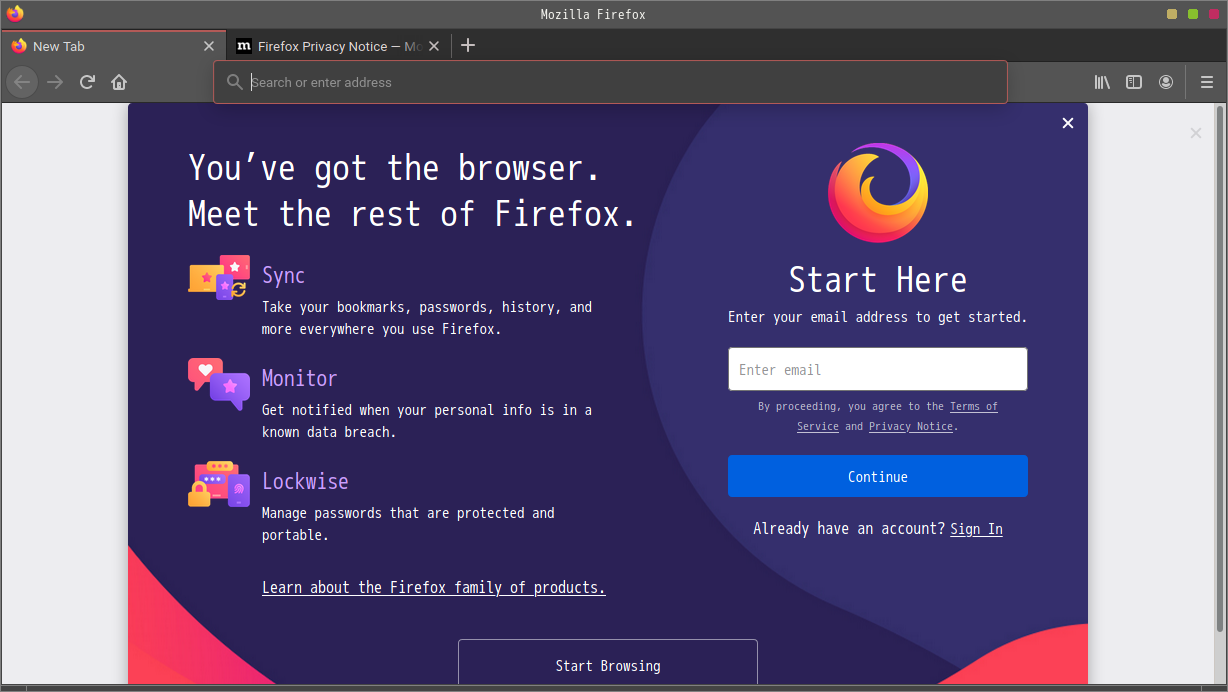Open the Privacy Notice link

[910, 426]
